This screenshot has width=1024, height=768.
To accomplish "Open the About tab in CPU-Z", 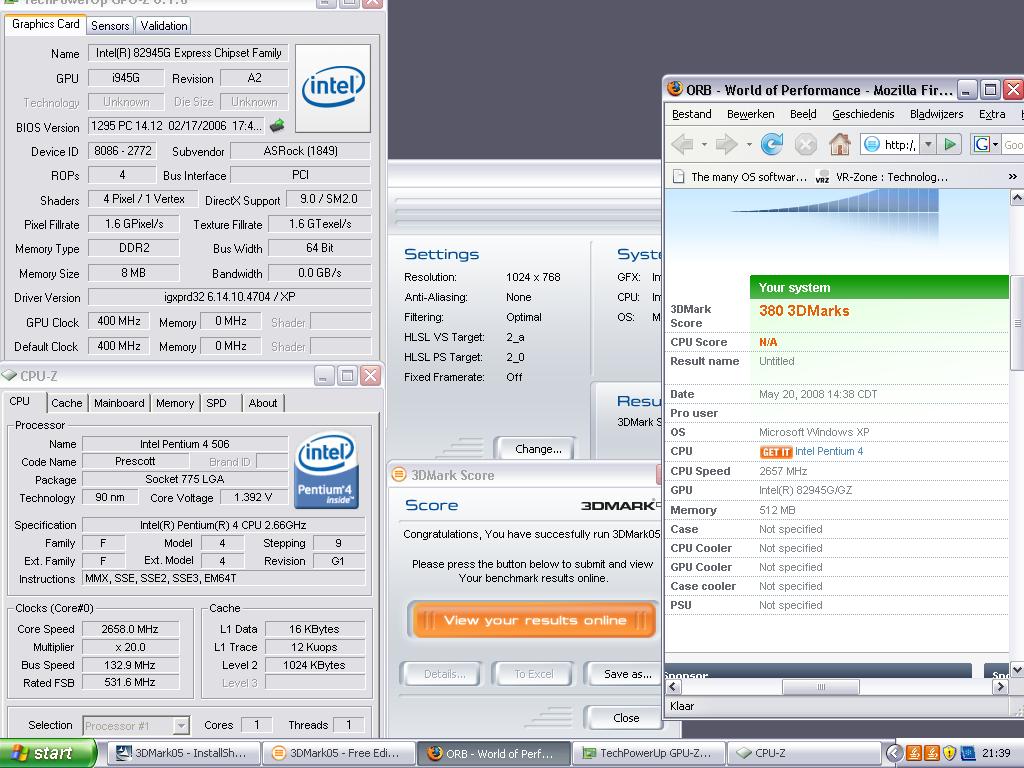I will click(x=263, y=403).
